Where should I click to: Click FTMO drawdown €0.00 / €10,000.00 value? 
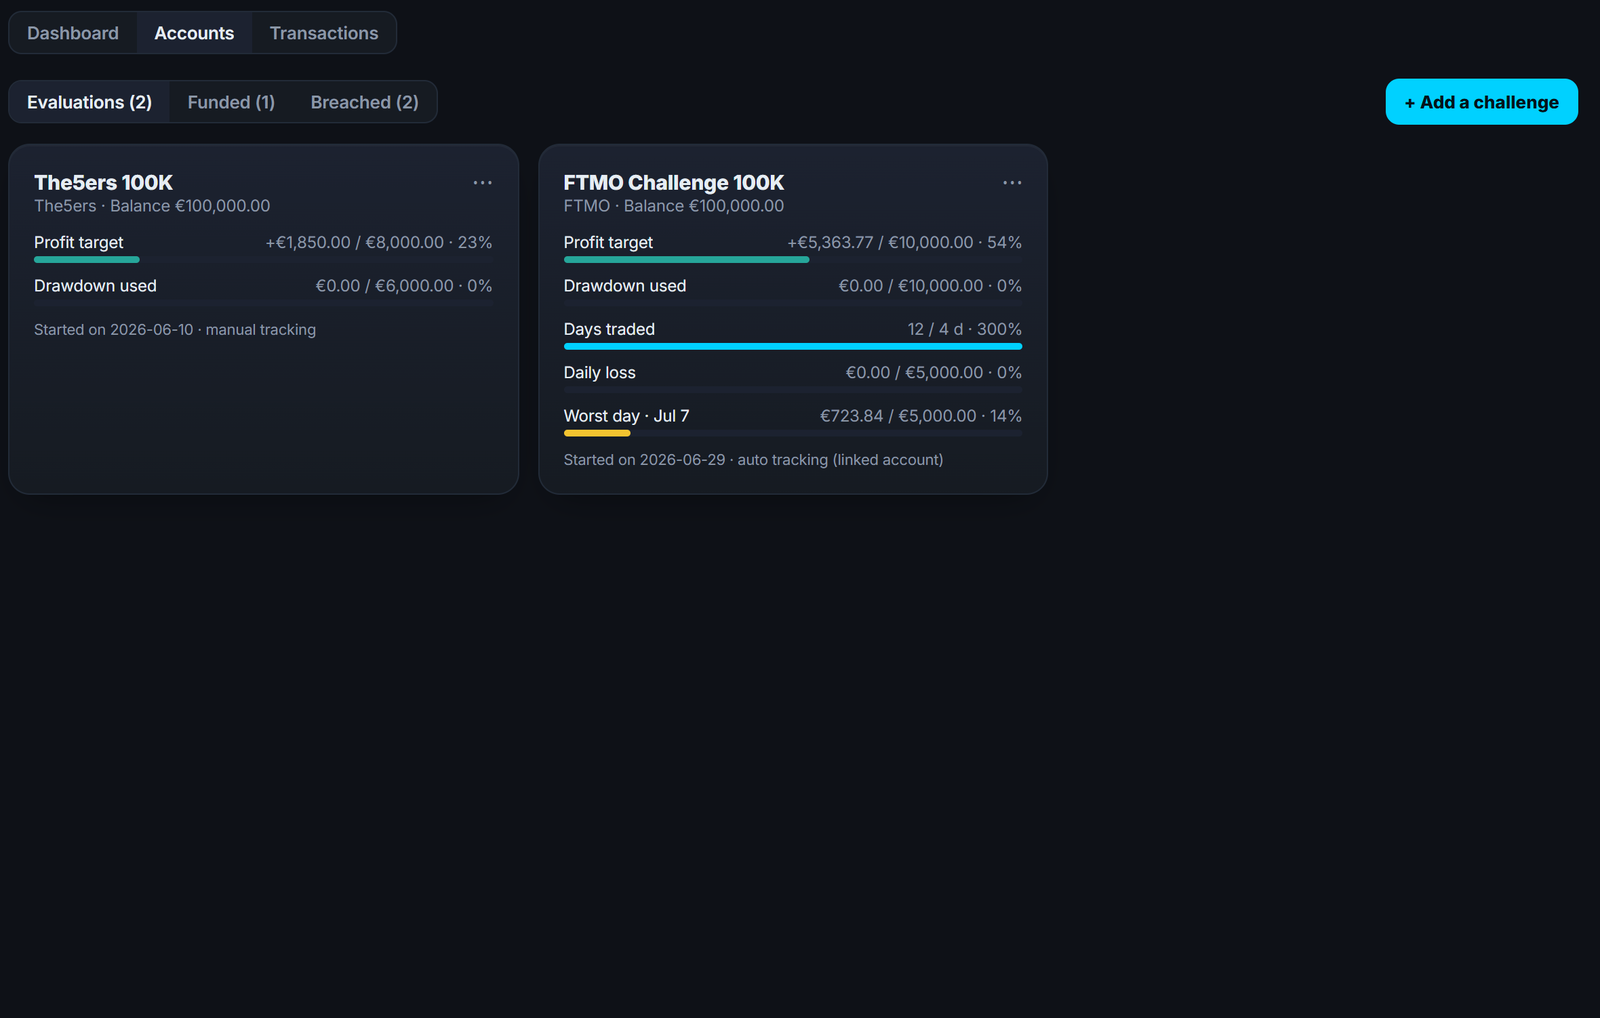(x=930, y=286)
